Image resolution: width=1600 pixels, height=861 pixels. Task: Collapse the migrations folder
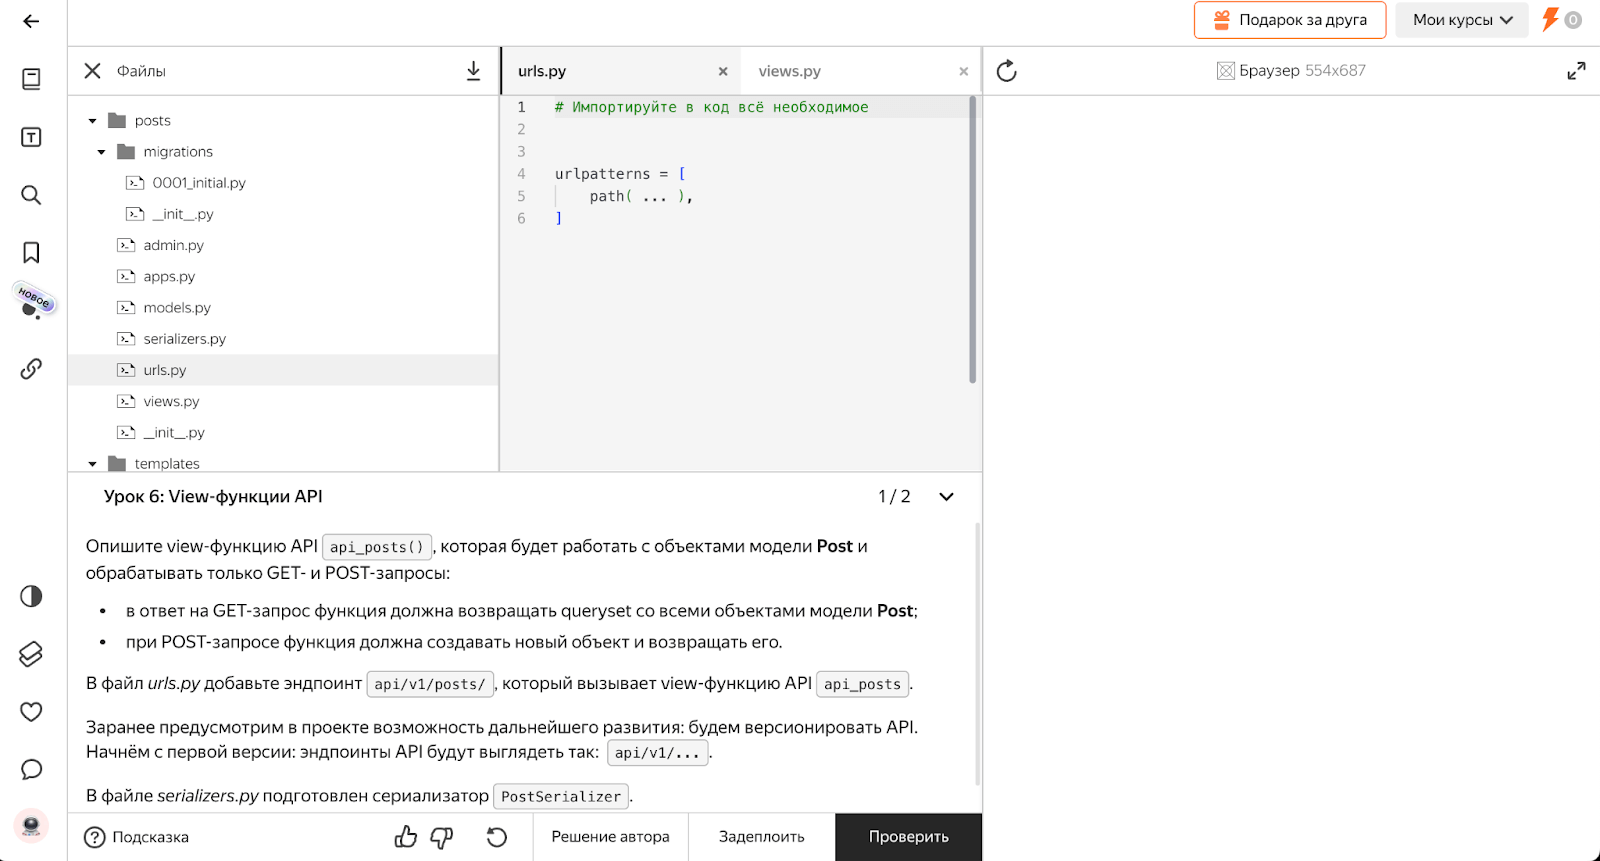[102, 152]
